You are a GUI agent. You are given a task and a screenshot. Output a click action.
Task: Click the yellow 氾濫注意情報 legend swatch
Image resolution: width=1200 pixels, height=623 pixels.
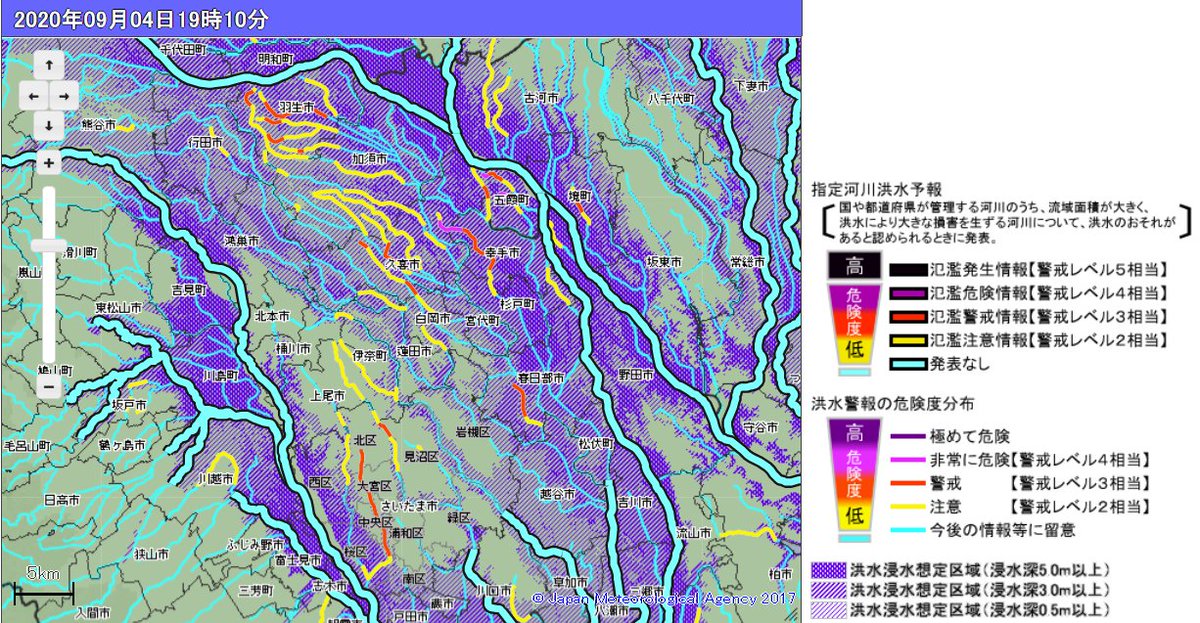click(908, 340)
